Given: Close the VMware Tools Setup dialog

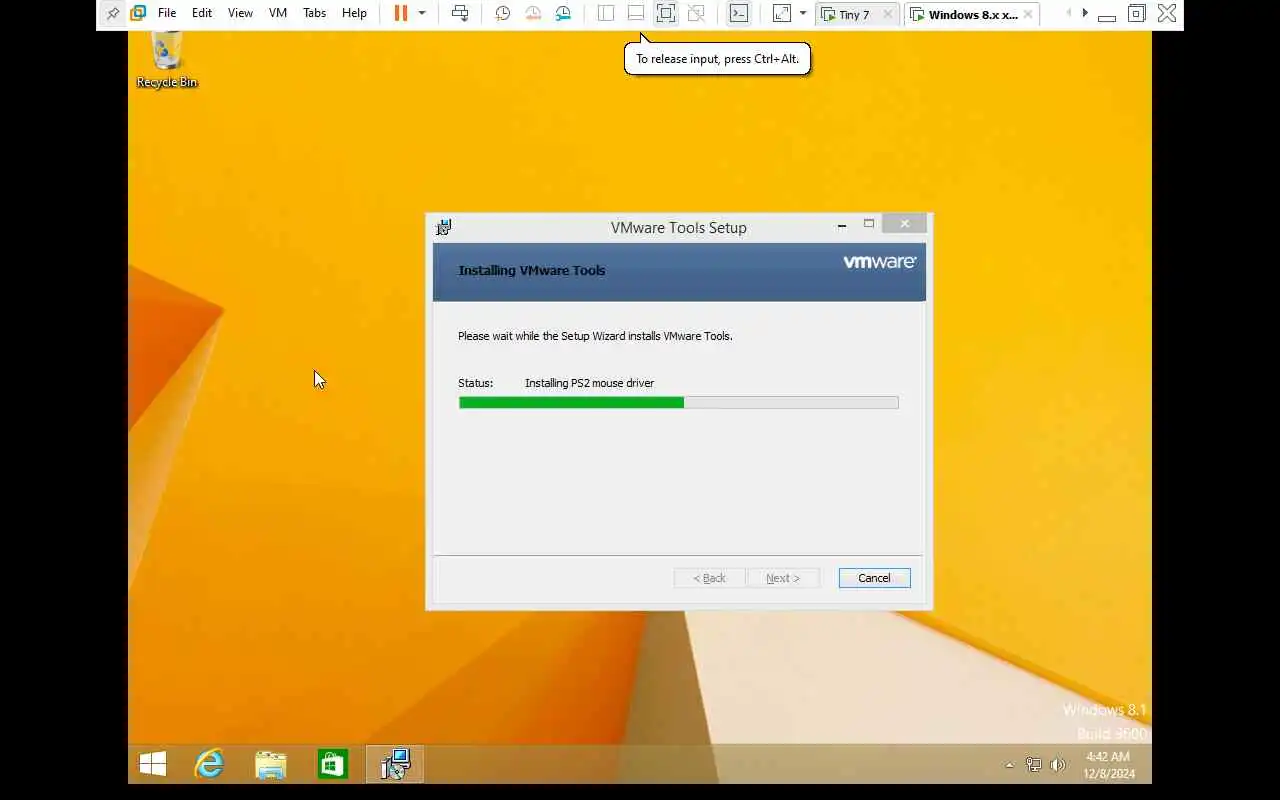Looking at the screenshot, I should [905, 224].
